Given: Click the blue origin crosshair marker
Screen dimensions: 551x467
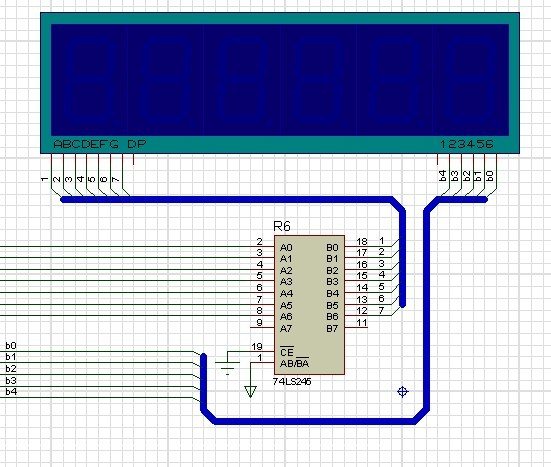Looking at the screenshot, I should click(x=403, y=391).
